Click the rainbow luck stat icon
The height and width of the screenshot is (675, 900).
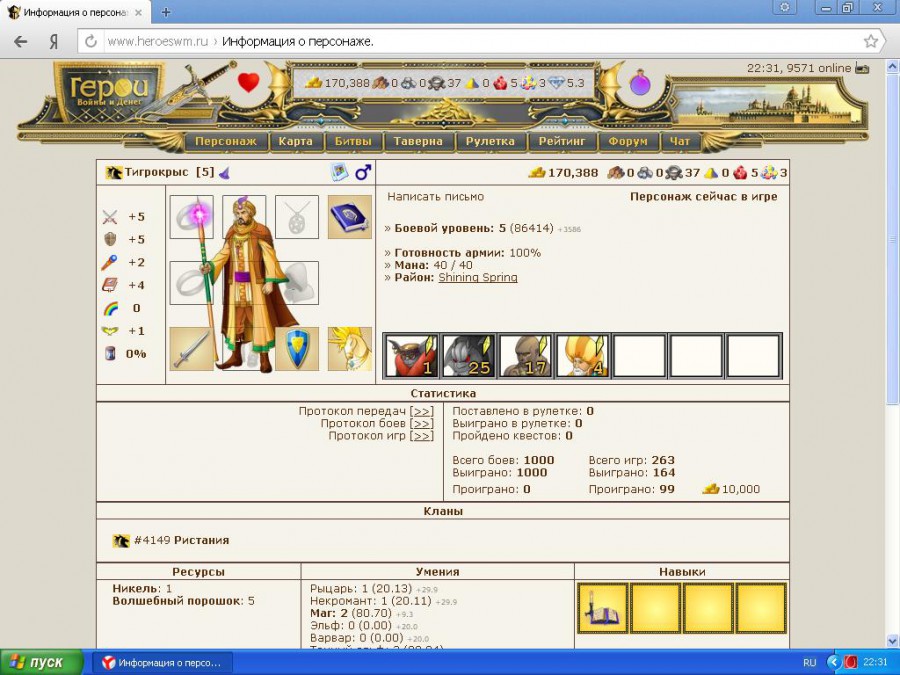(x=110, y=309)
